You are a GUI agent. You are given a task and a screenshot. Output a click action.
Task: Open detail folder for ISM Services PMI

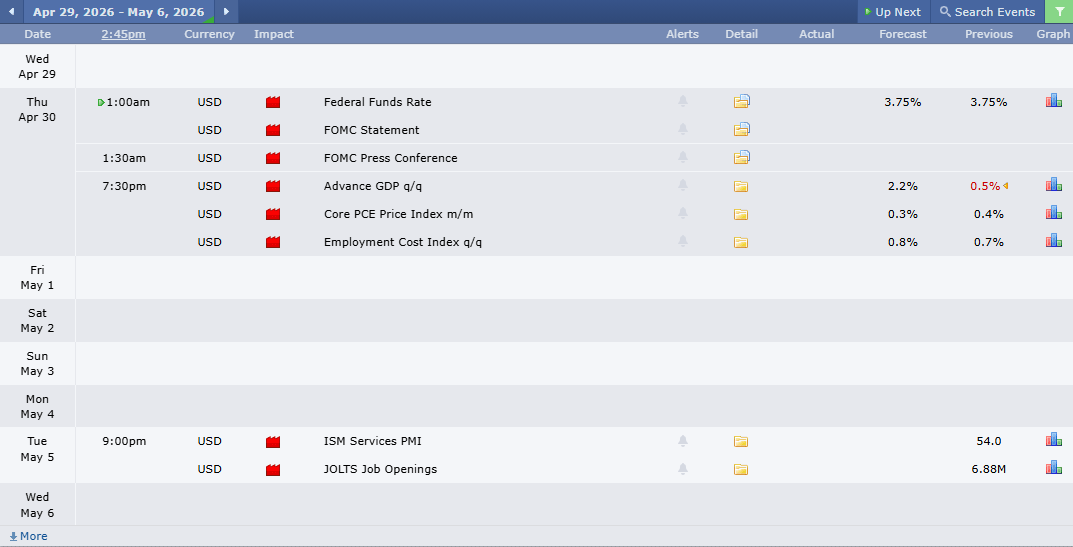(x=741, y=441)
